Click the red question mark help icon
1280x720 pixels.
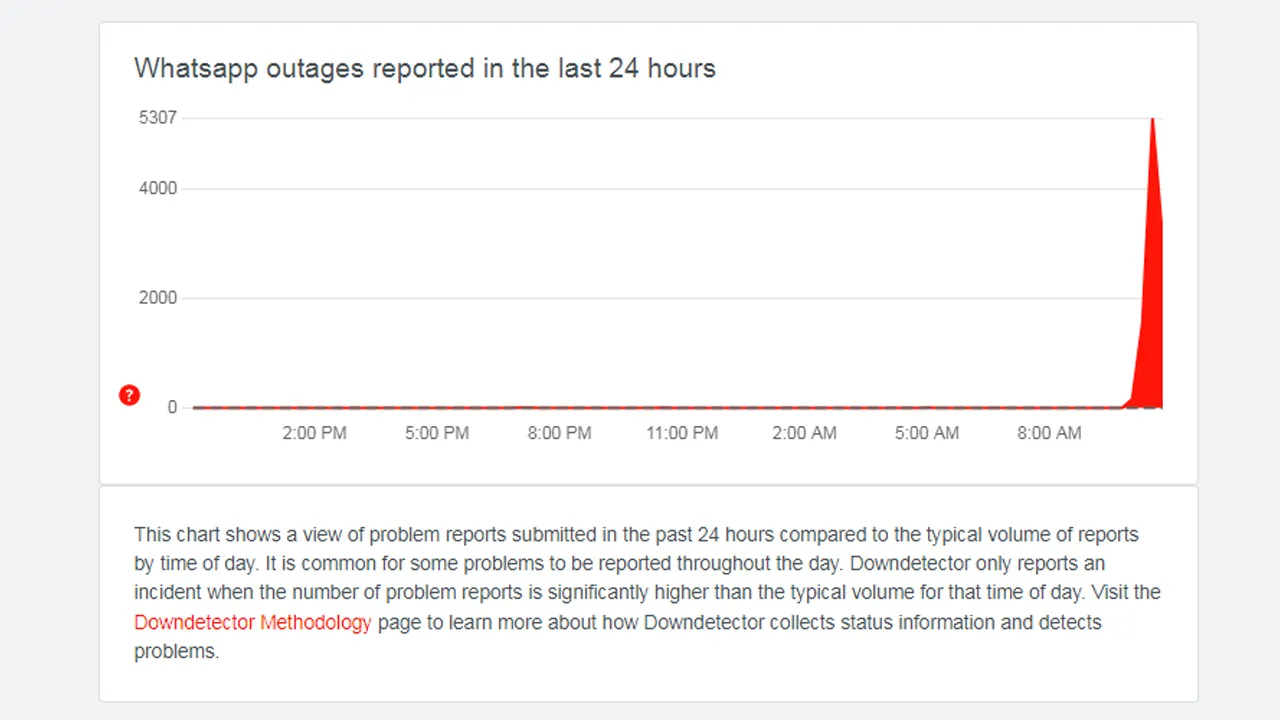129,395
